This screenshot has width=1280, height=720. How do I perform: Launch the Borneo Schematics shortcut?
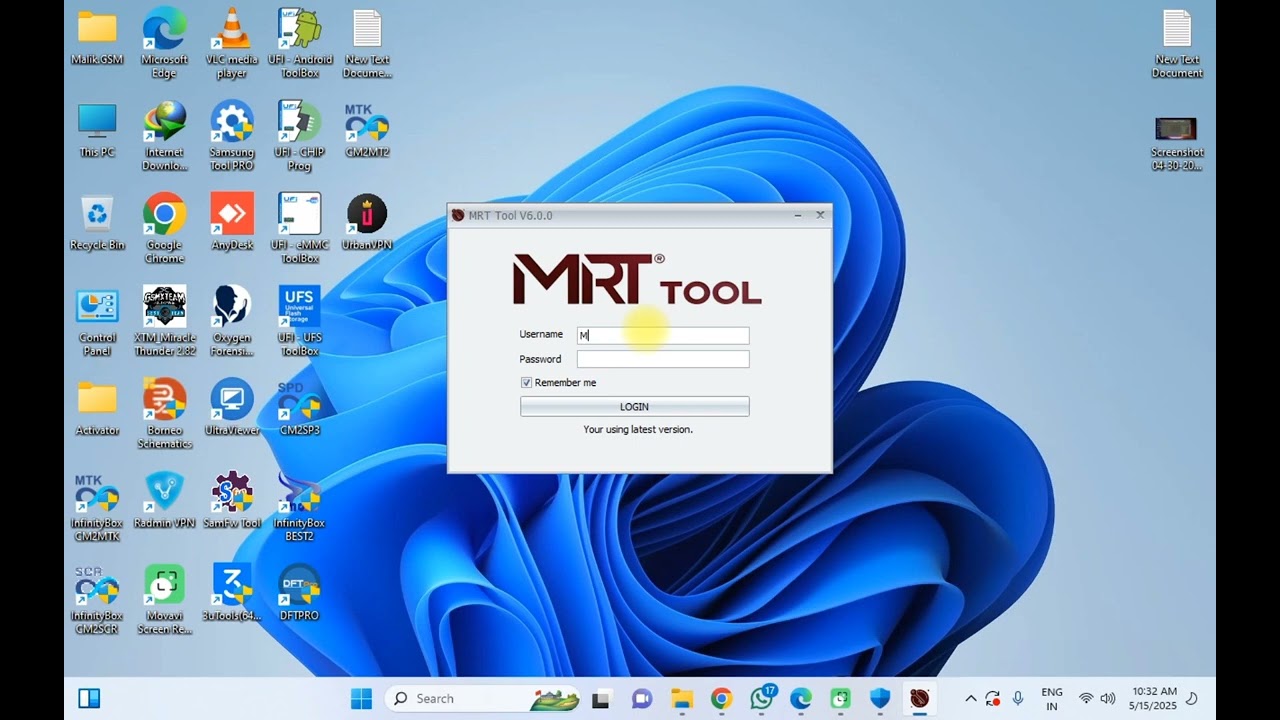click(x=164, y=414)
